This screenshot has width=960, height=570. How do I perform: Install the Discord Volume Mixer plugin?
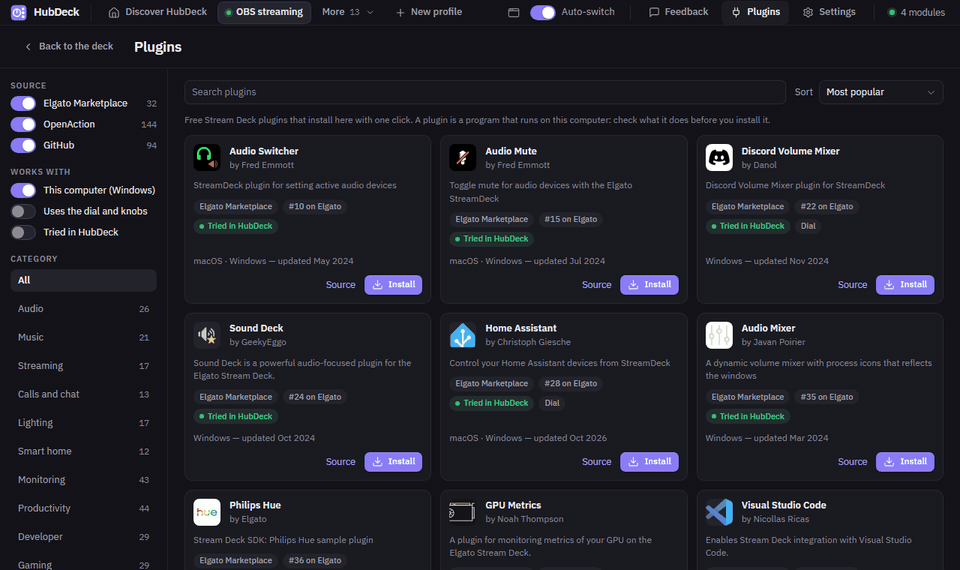(x=905, y=285)
